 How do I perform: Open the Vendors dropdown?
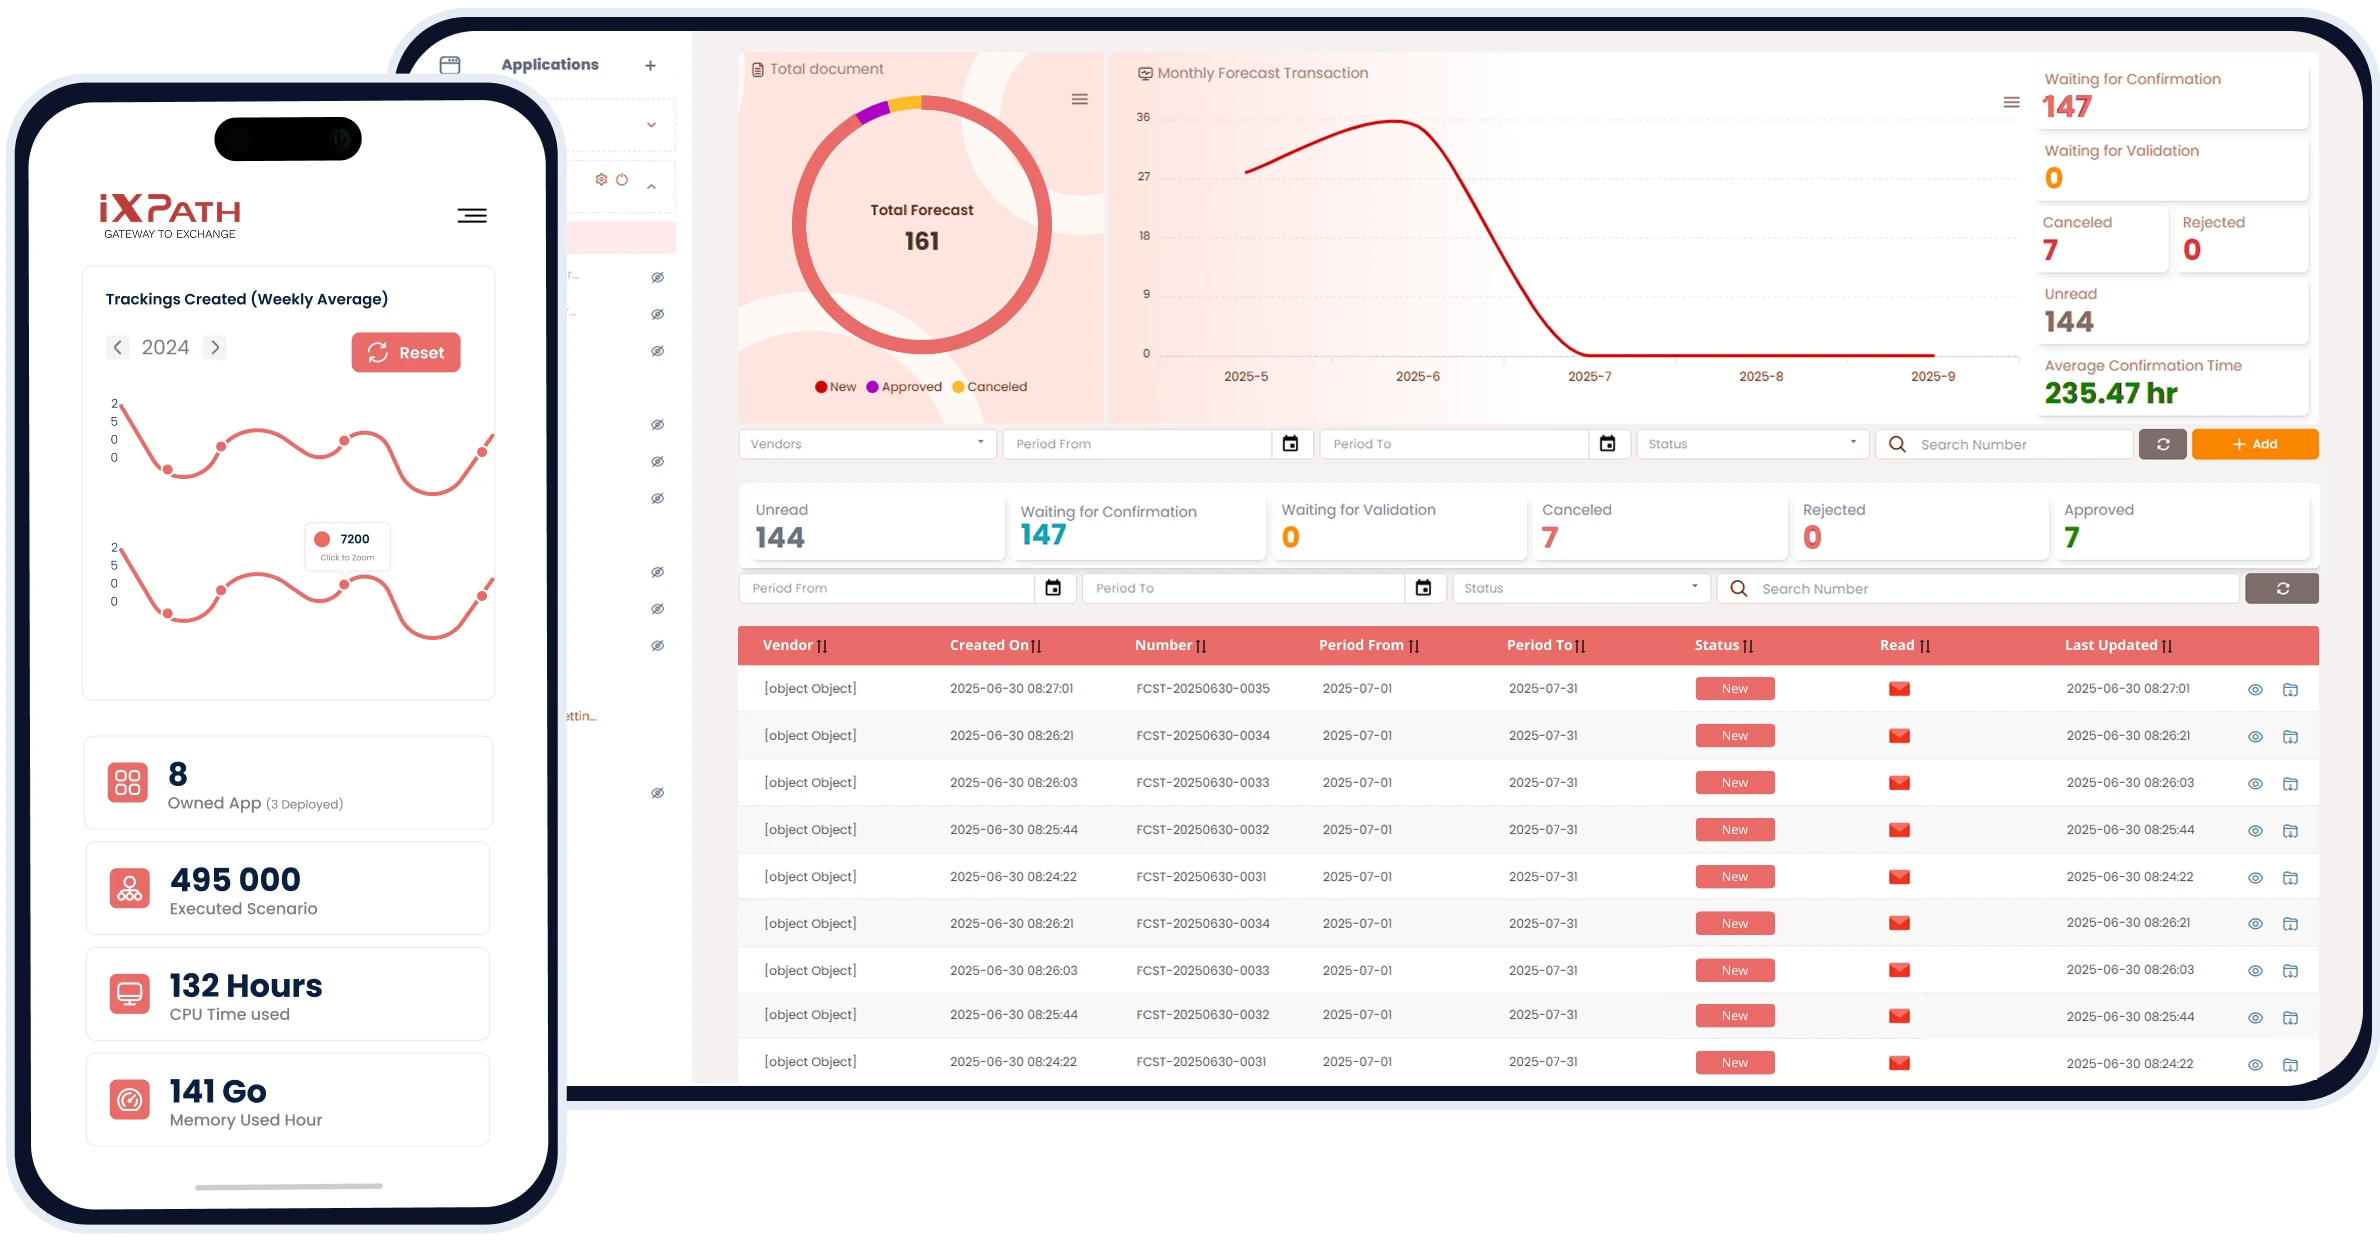click(866, 444)
